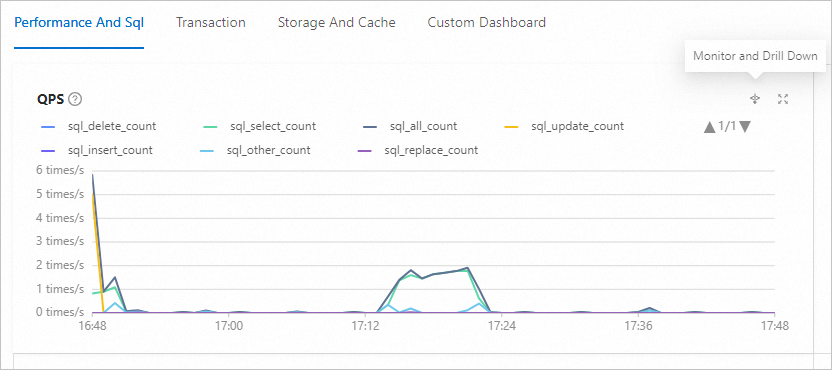Viewport: 832px width, 370px height.
Task: Click the 17:00 time axis label
Action: [x=229, y=325]
